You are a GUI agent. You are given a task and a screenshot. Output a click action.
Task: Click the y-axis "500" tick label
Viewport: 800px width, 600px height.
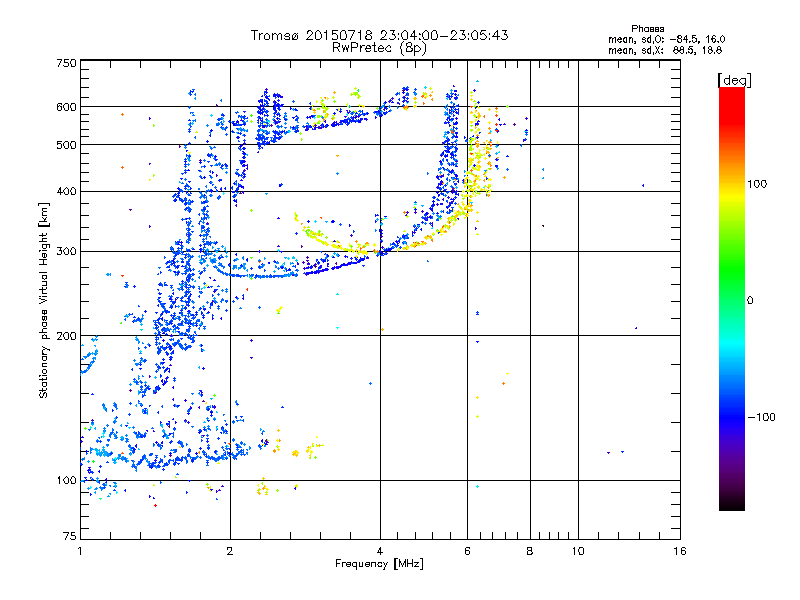click(66, 145)
